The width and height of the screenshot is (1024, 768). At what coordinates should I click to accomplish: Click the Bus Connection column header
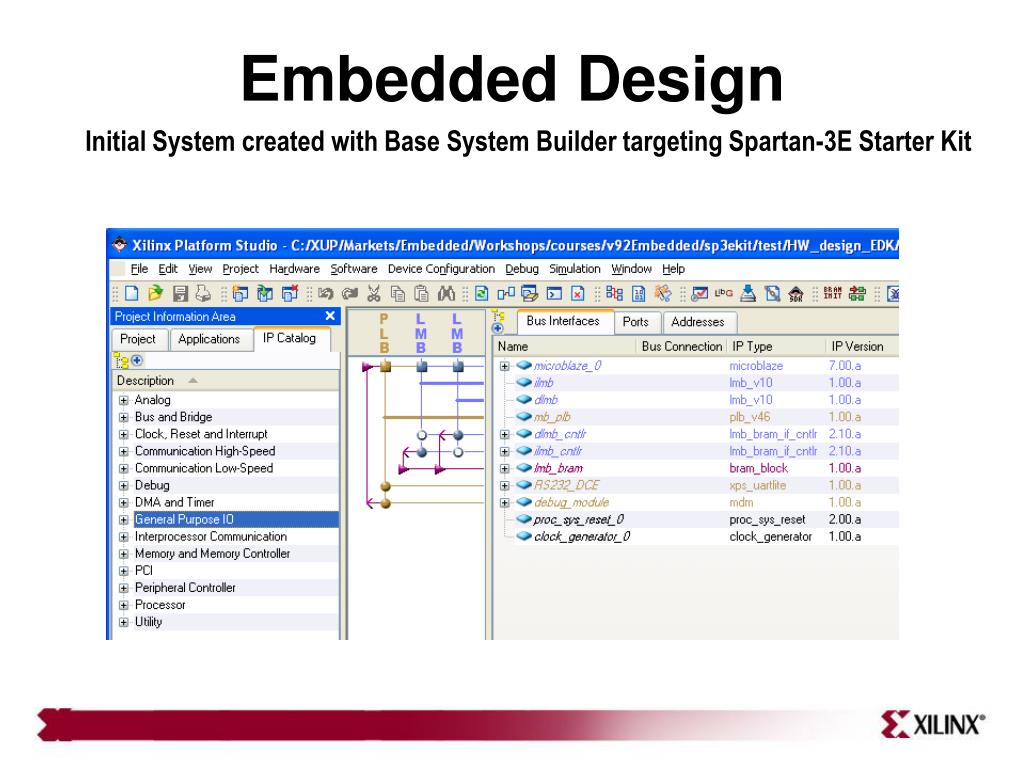pyautogui.click(x=682, y=347)
